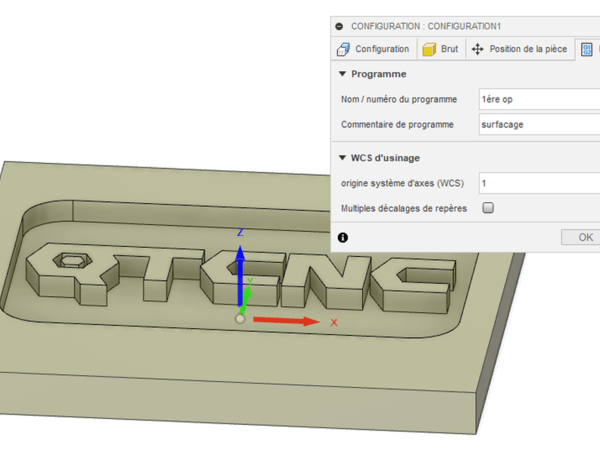This screenshot has height=450, width=600.
Task: Click the Nom / numéro du programme field
Action: pyautogui.click(x=537, y=99)
